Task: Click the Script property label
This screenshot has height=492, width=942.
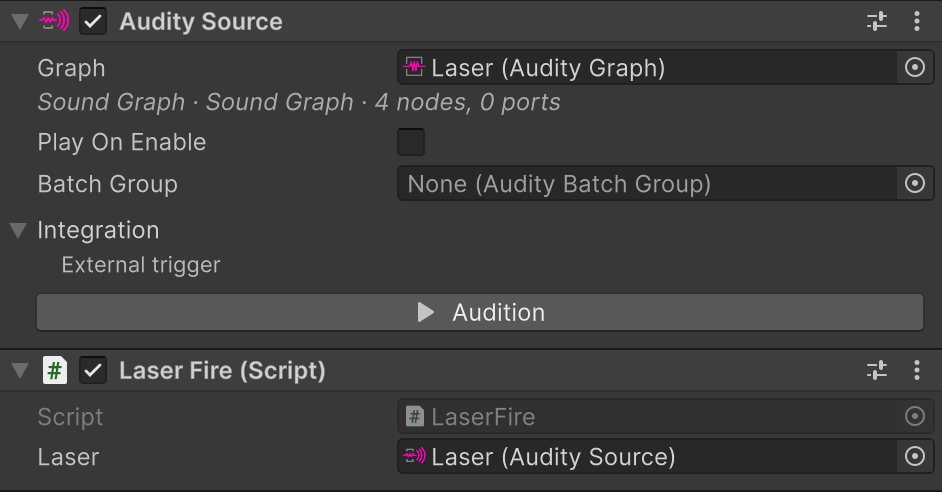Action: (x=70, y=418)
